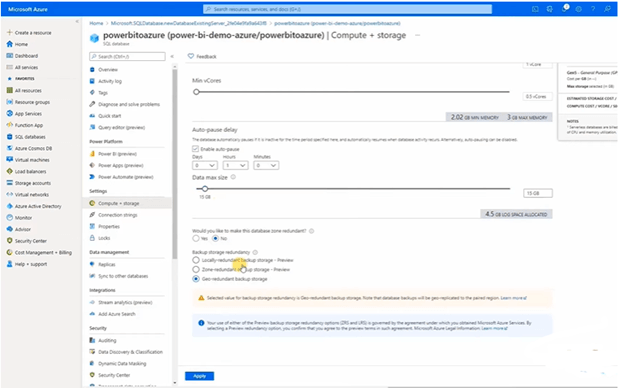Viewport: 624px width, 388px height.
Task: Open All resources grid icon
Action: coord(10,90)
